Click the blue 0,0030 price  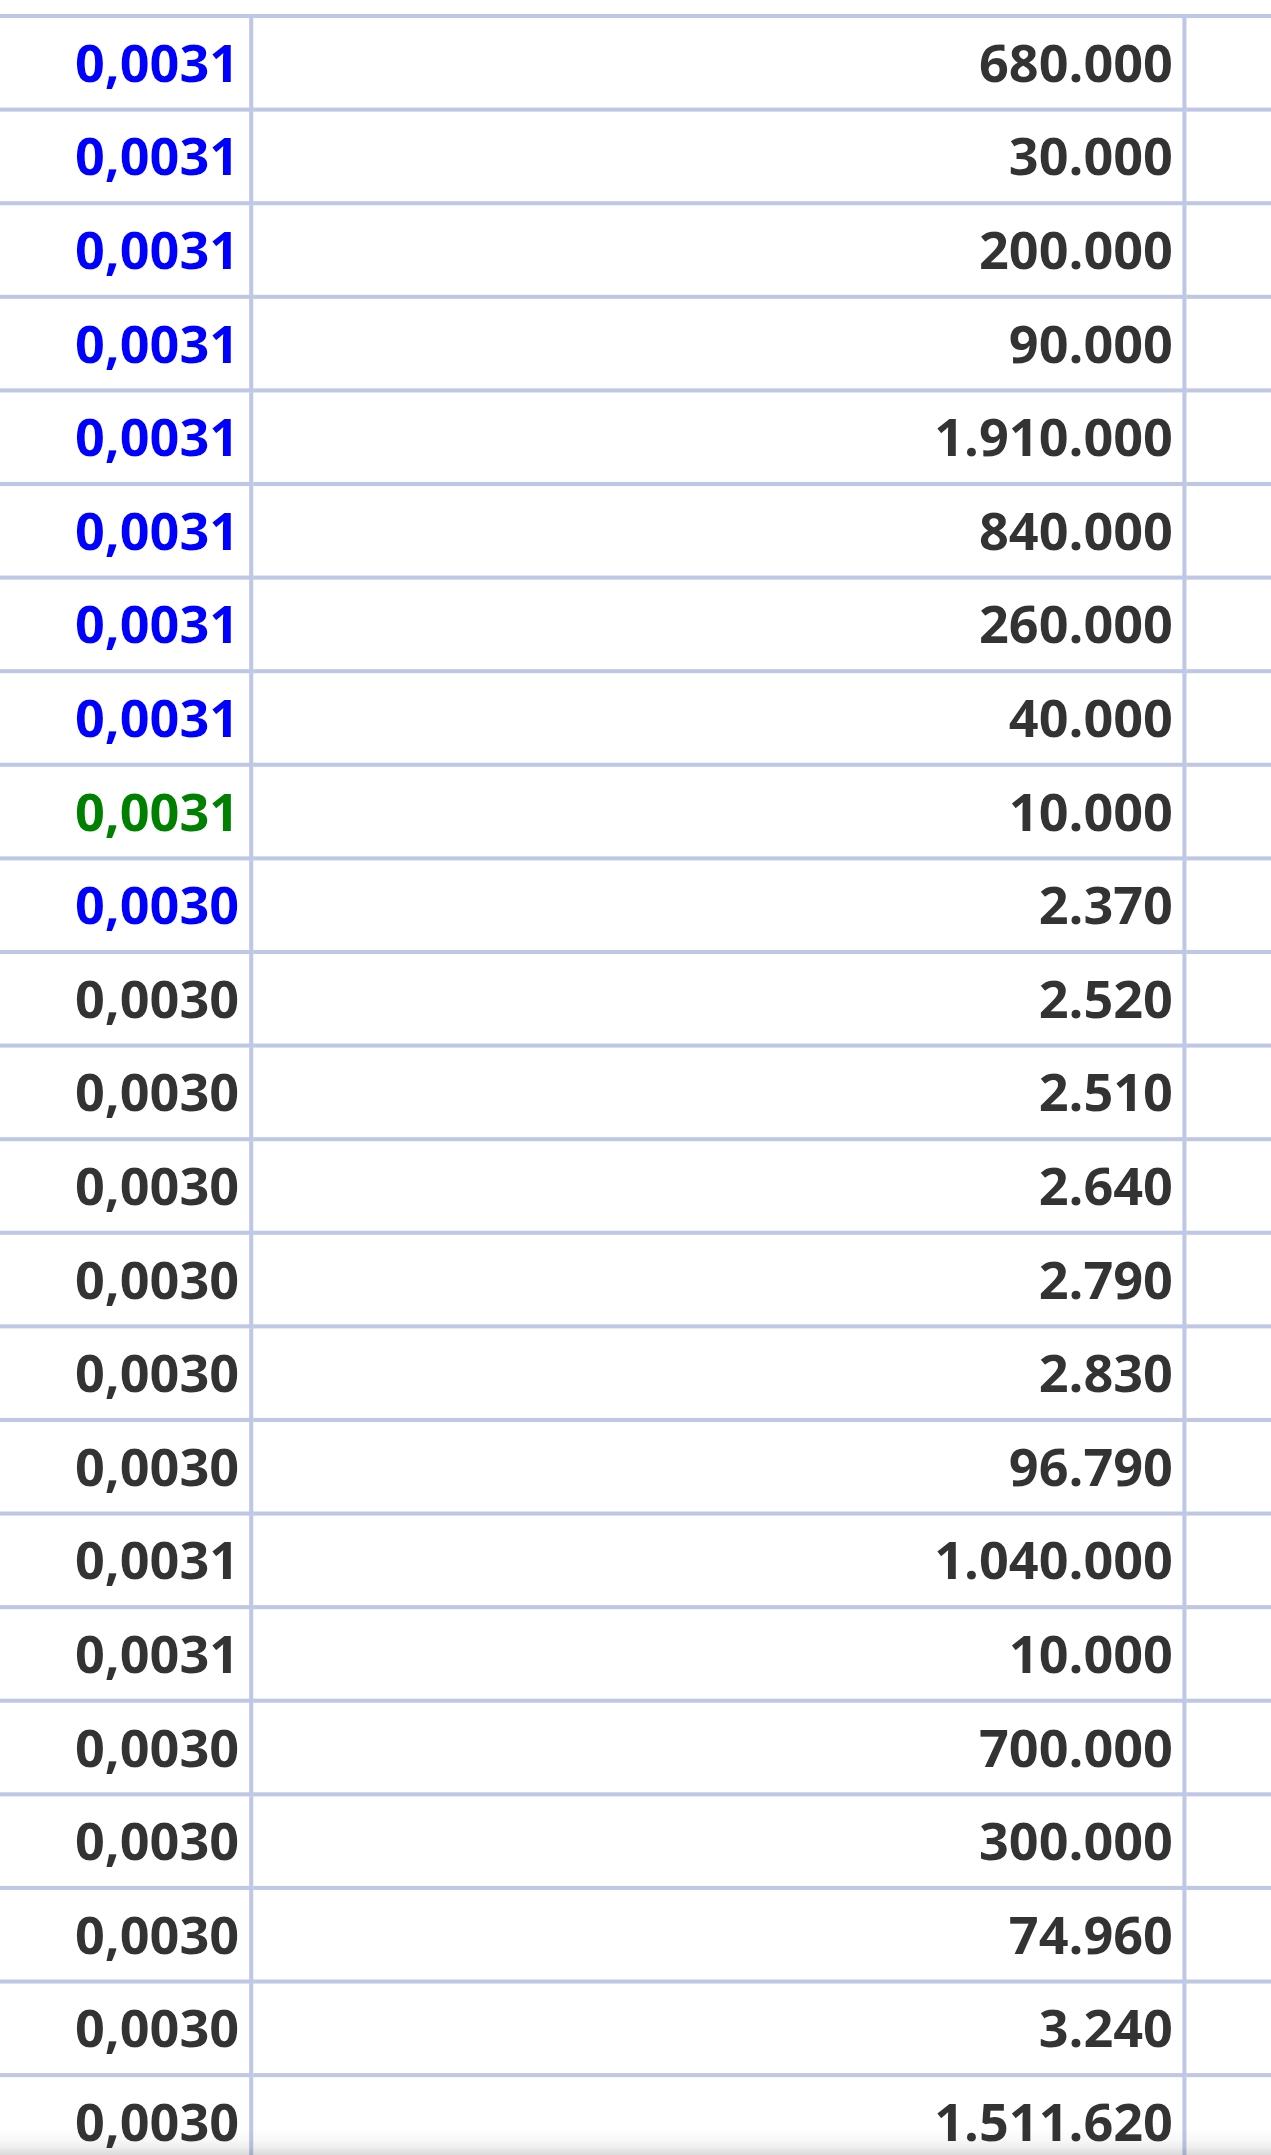[157, 906]
